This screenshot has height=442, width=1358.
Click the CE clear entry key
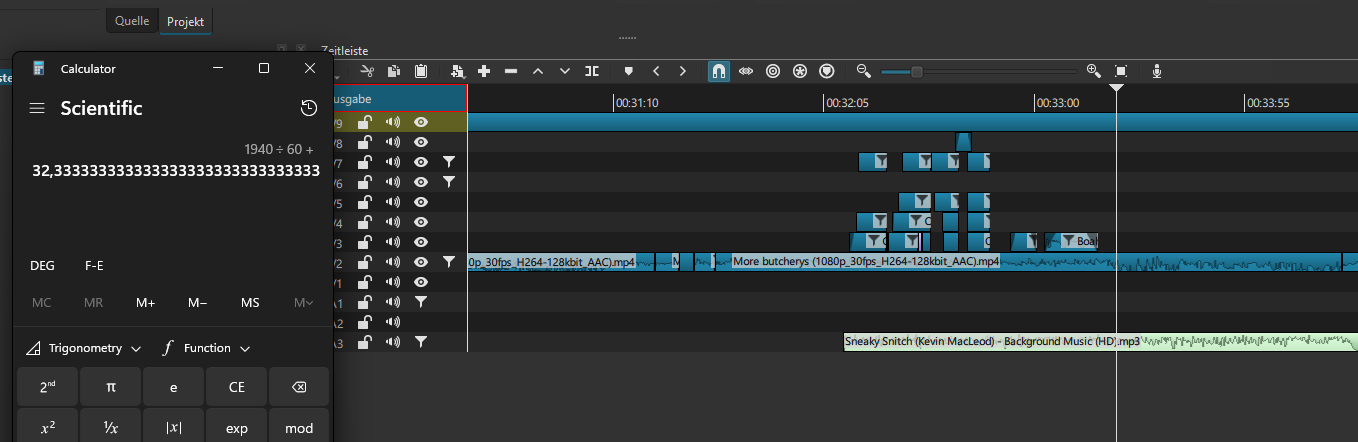pos(236,386)
